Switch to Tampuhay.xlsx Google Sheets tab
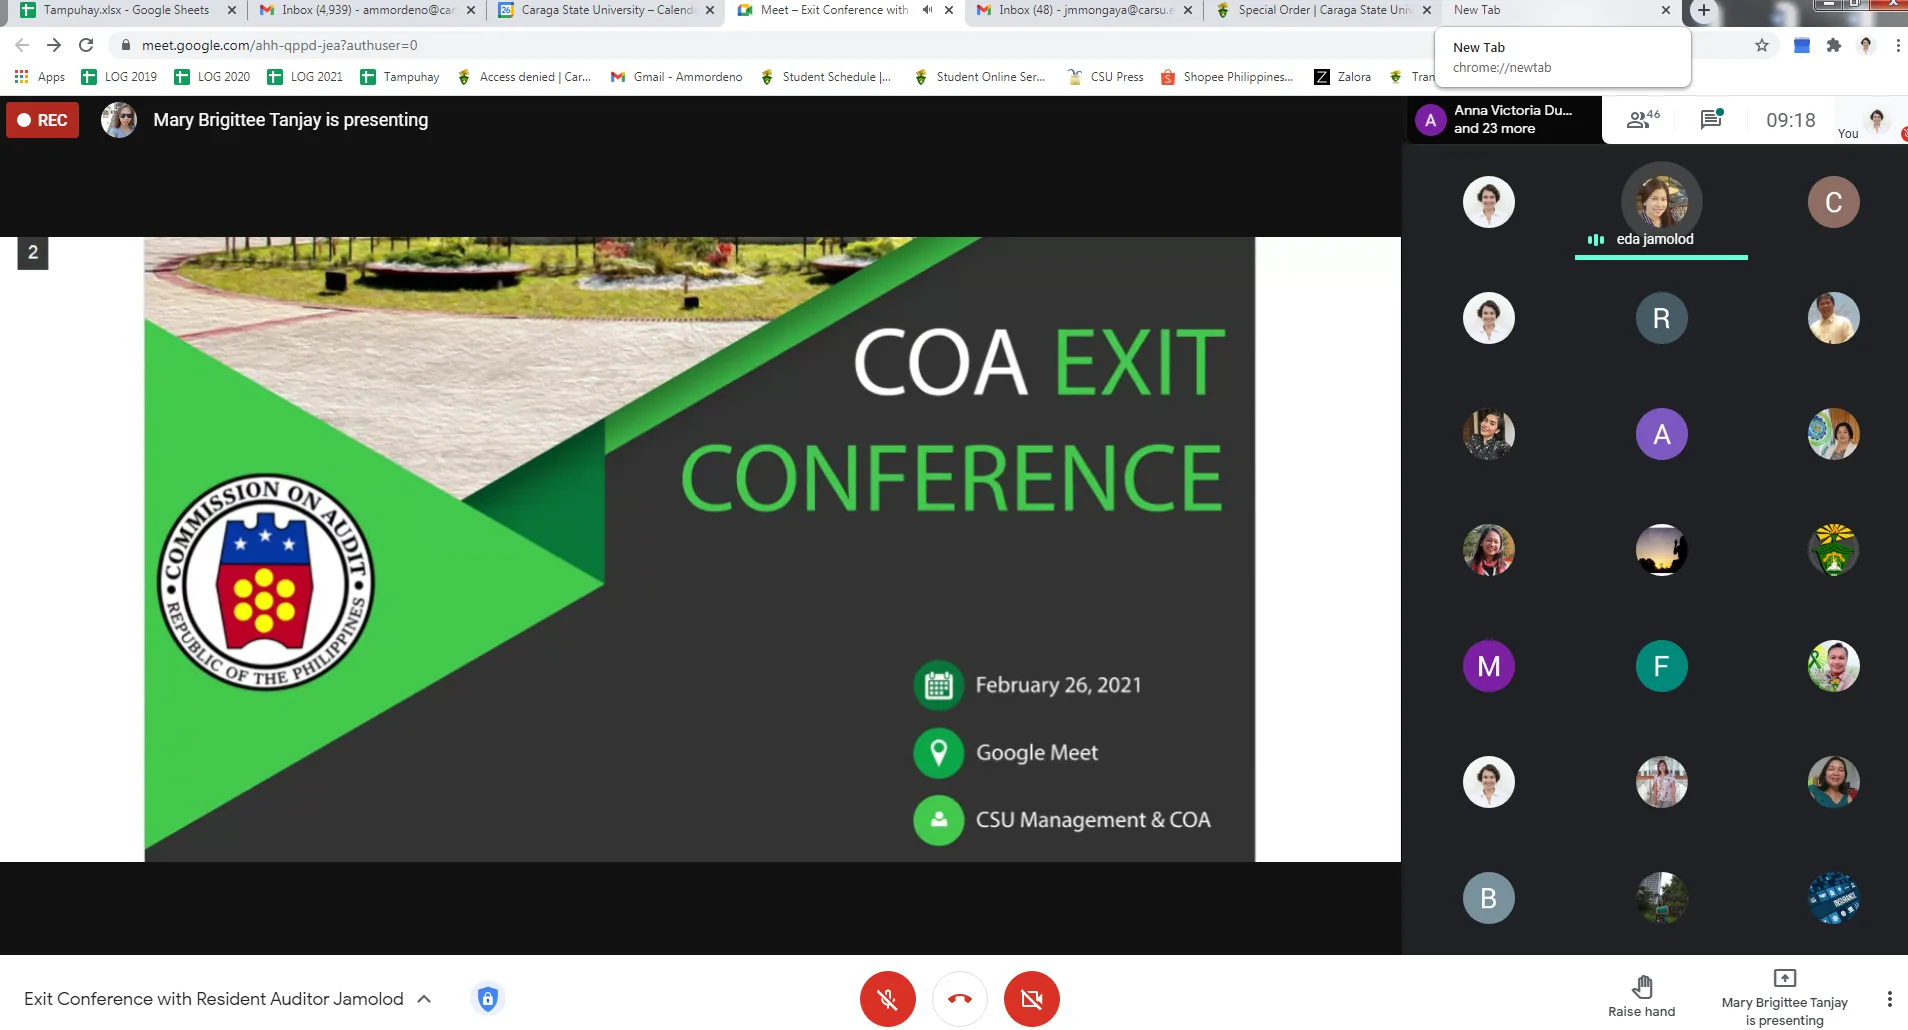Image resolution: width=1908 pixels, height=1030 pixels. [126, 10]
